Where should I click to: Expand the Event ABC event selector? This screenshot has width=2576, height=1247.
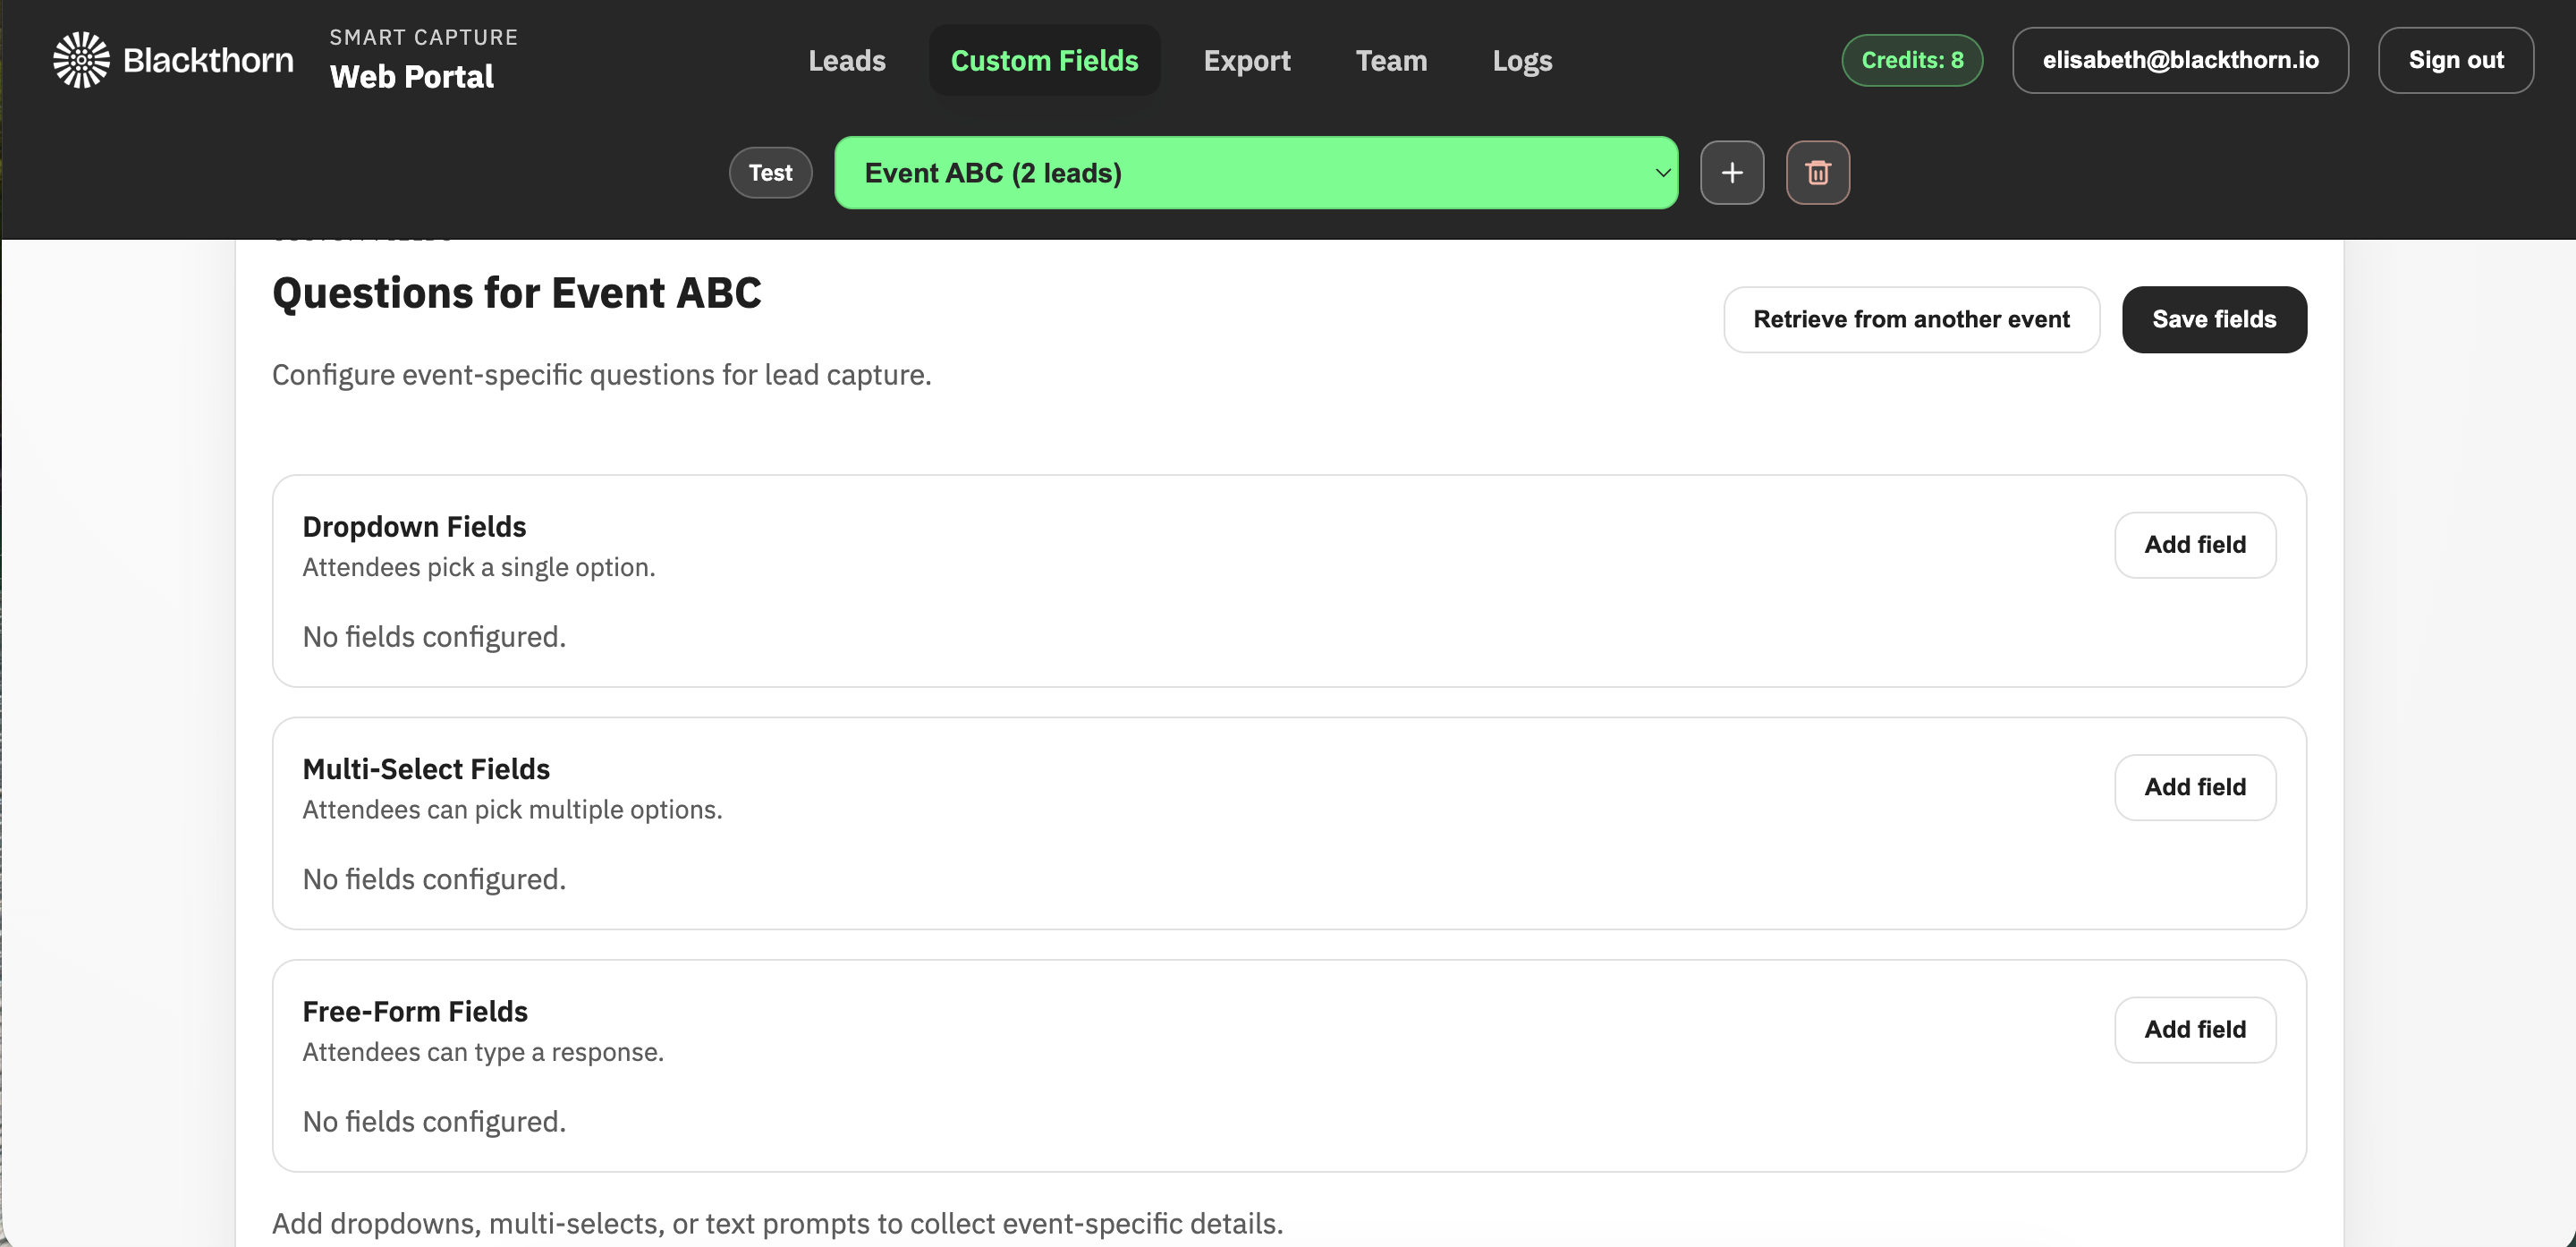click(1256, 172)
